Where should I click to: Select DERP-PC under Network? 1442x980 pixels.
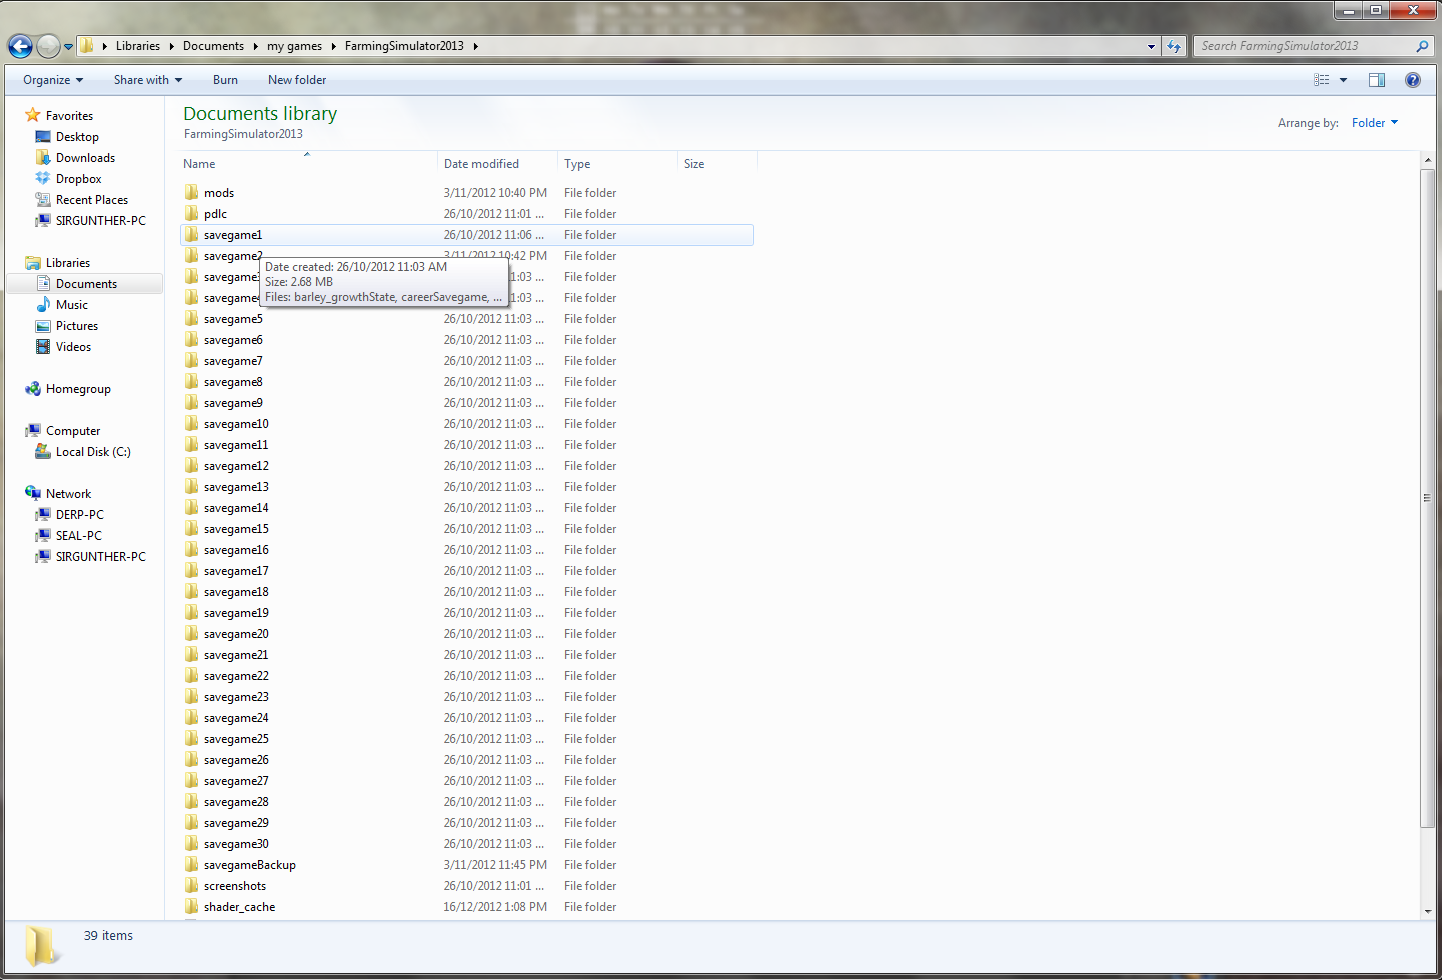coord(79,515)
